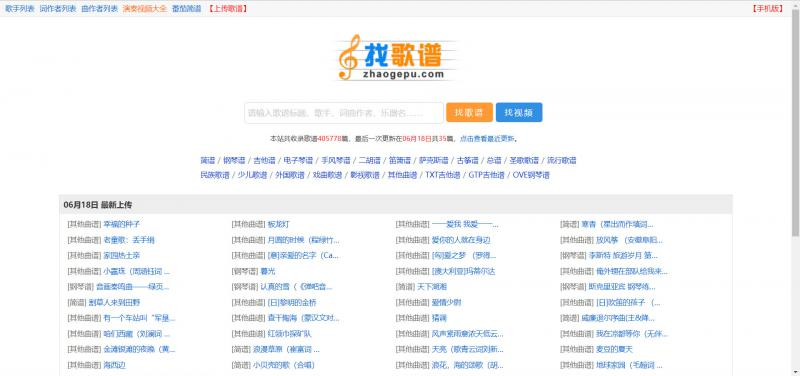The height and width of the screenshot is (376, 800).
Task: Open the 歌手列表 singer list link
Action: click(20, 9)
